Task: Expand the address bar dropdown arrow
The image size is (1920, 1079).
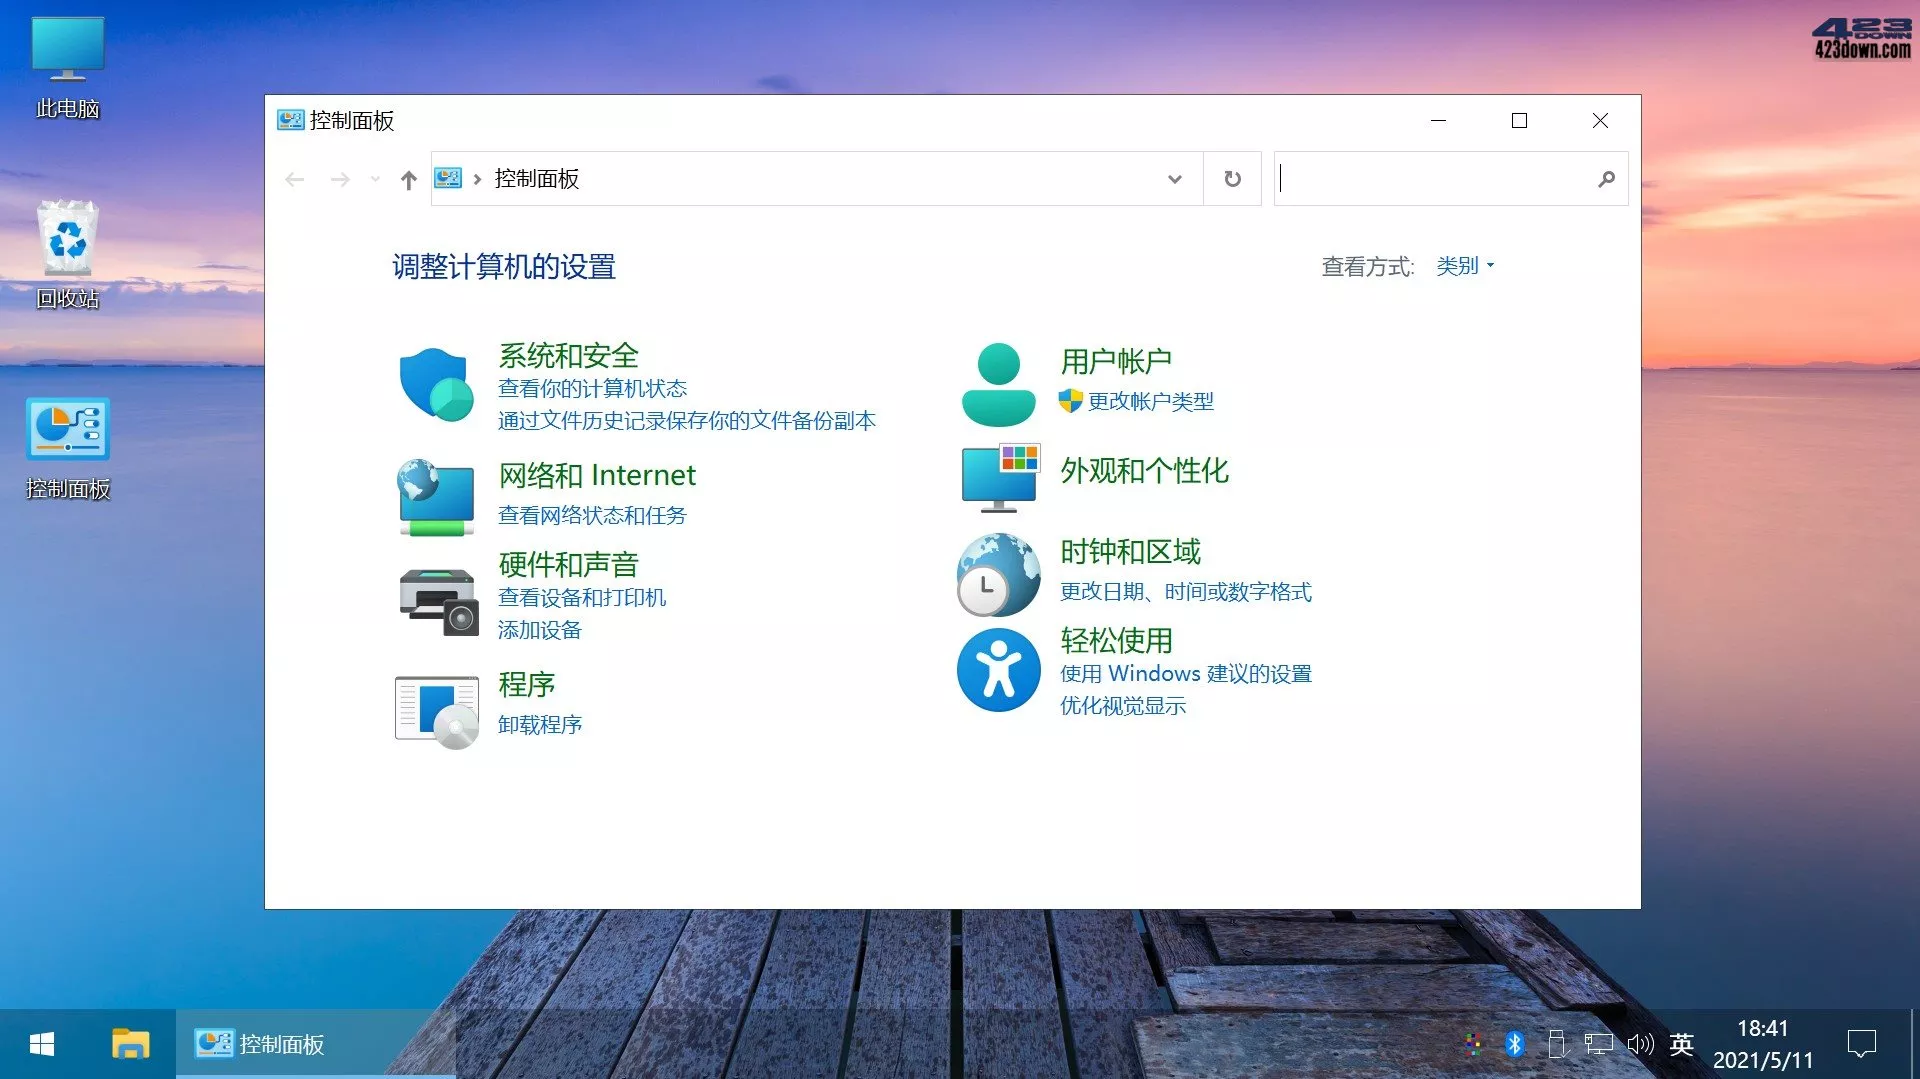Action: click(1173, 178)
